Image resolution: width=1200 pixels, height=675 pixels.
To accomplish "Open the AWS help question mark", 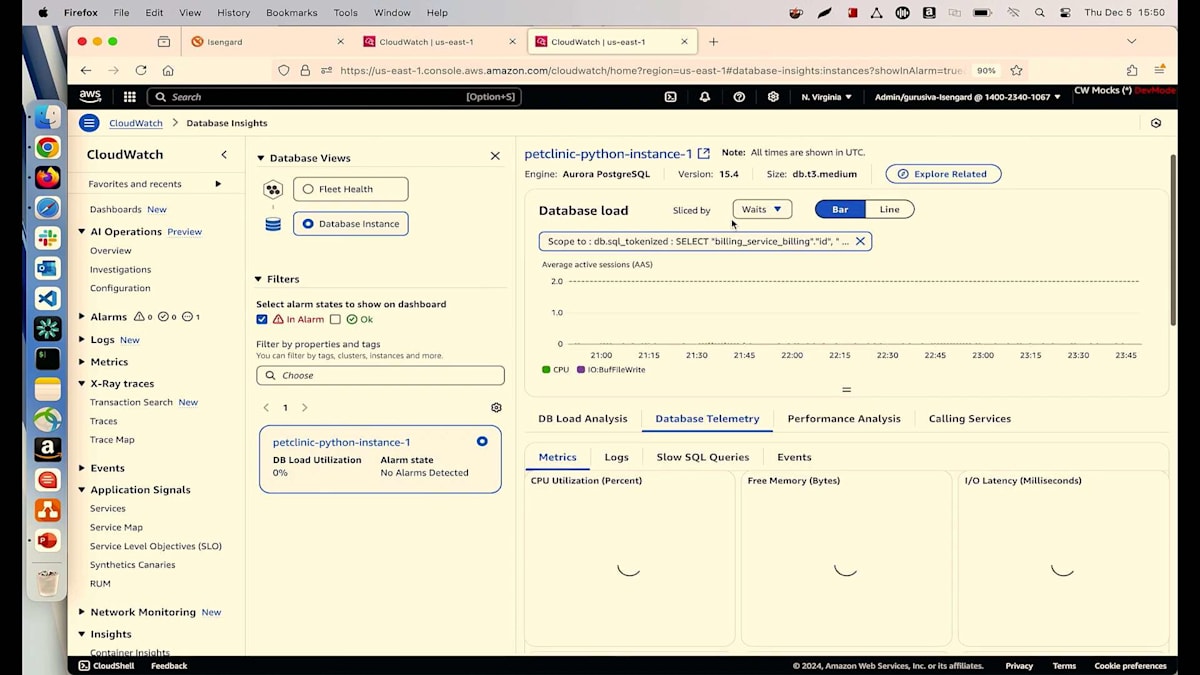I will (x=739, y=97).
